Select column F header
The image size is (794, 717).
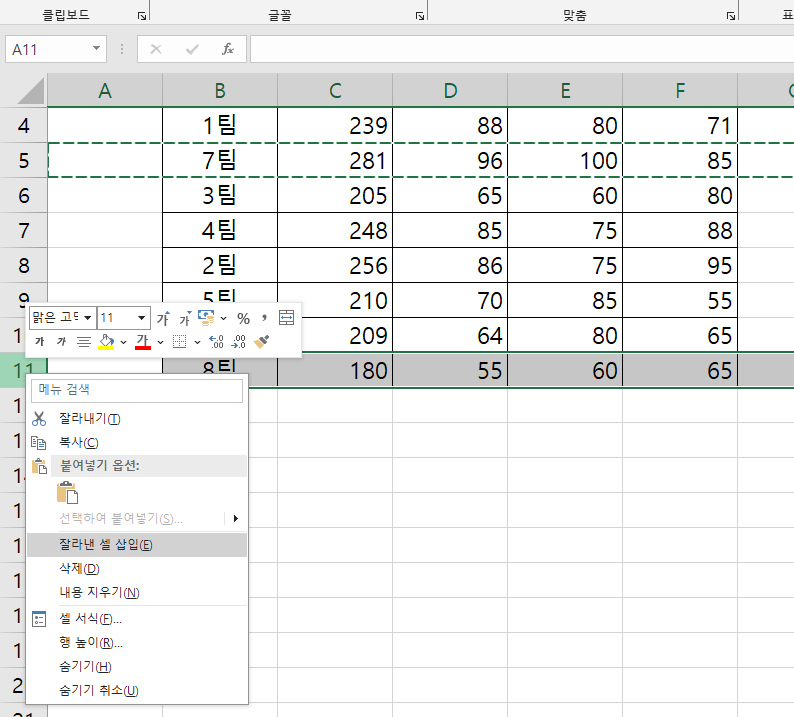[x=680, y=91]
